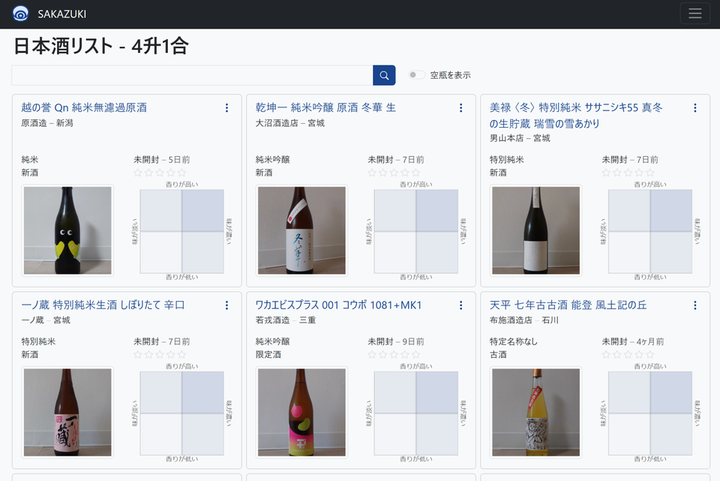Open the 美禄〈冬〉特別純米 ササニシキ55 link
This screenshot has width=720, height=481.
[x=576, y=115]
